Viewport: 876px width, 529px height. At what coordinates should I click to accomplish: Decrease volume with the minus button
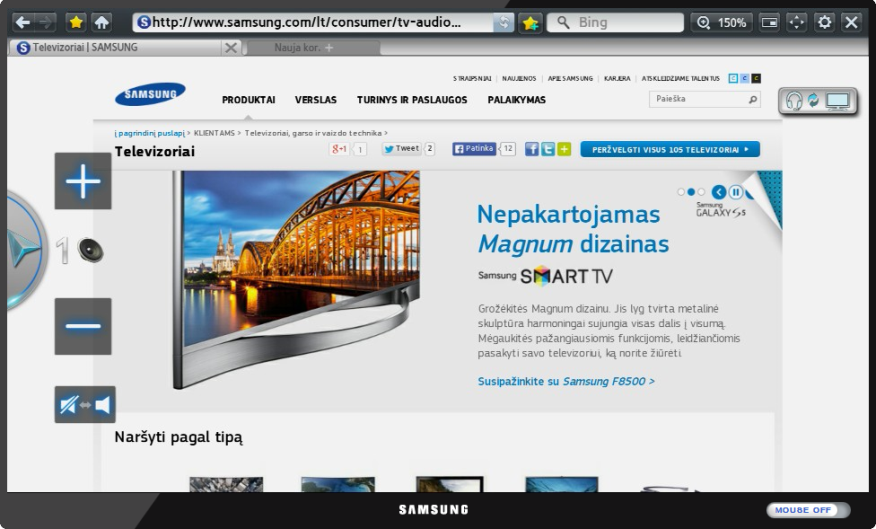coord(83,326)
